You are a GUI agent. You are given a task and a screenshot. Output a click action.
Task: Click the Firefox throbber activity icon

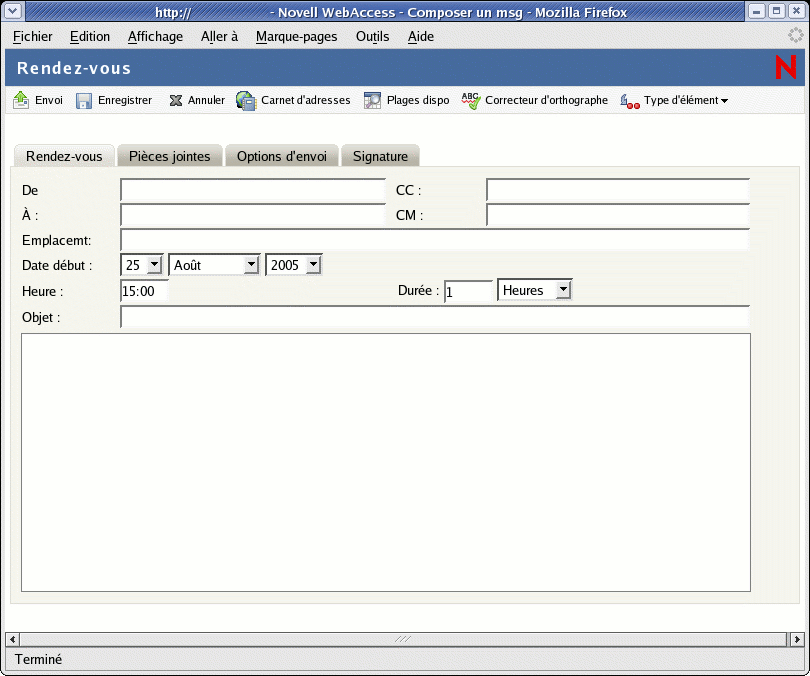(x=796, y=36)
